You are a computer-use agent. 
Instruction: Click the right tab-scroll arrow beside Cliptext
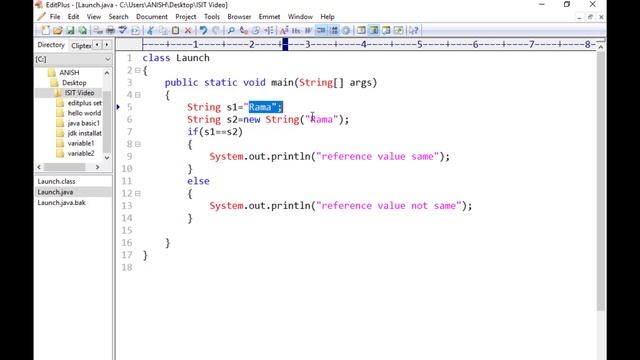tap(107, 45)
